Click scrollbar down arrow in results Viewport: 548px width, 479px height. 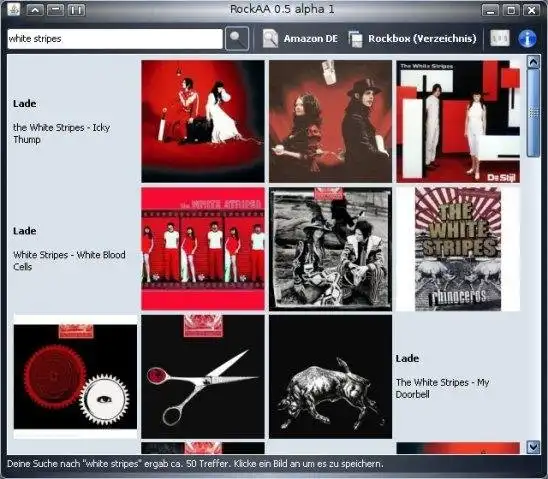pos(533,447)
